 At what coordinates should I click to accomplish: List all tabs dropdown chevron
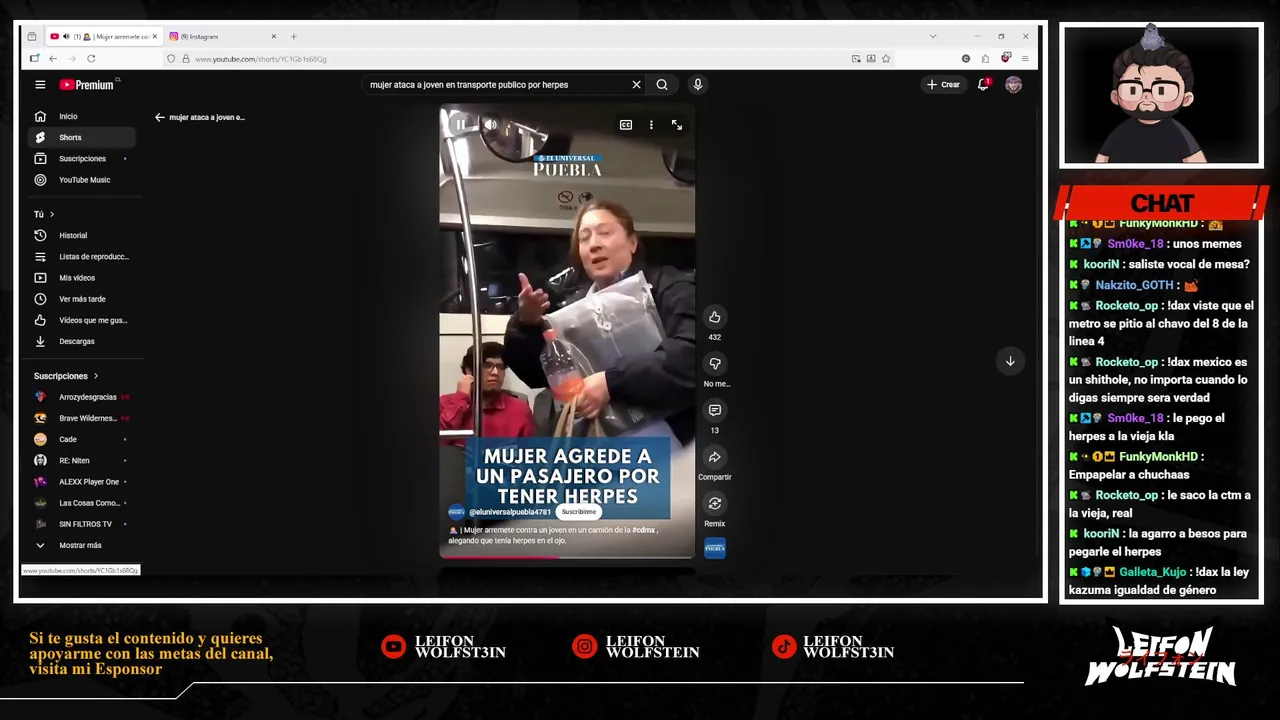coord(933,37)
